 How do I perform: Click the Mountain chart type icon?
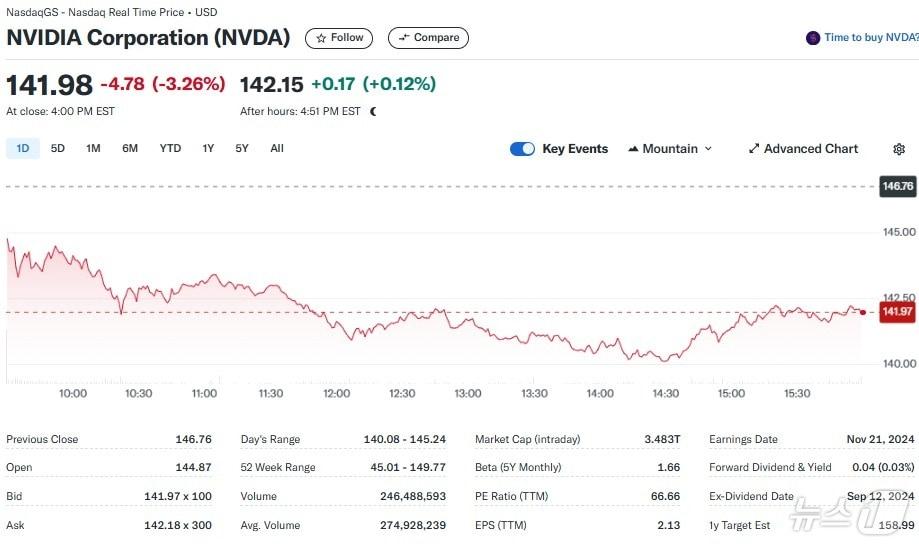tap(633, 149)
